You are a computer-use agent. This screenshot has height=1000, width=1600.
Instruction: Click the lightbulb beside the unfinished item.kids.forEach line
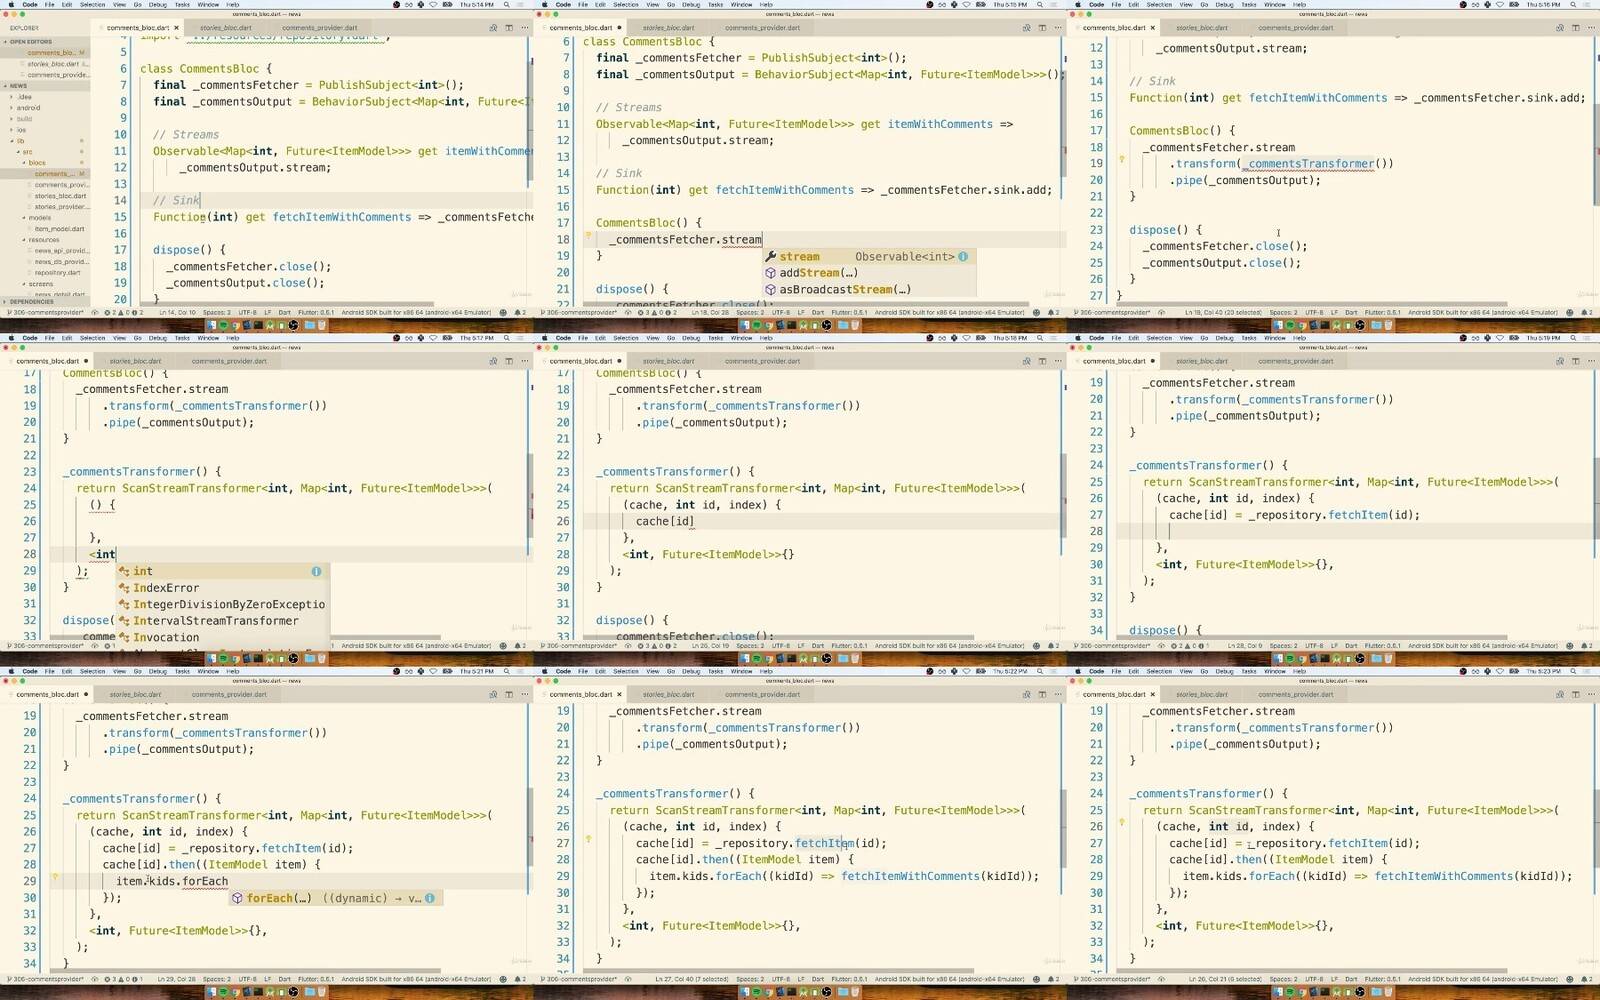point(55,878)
